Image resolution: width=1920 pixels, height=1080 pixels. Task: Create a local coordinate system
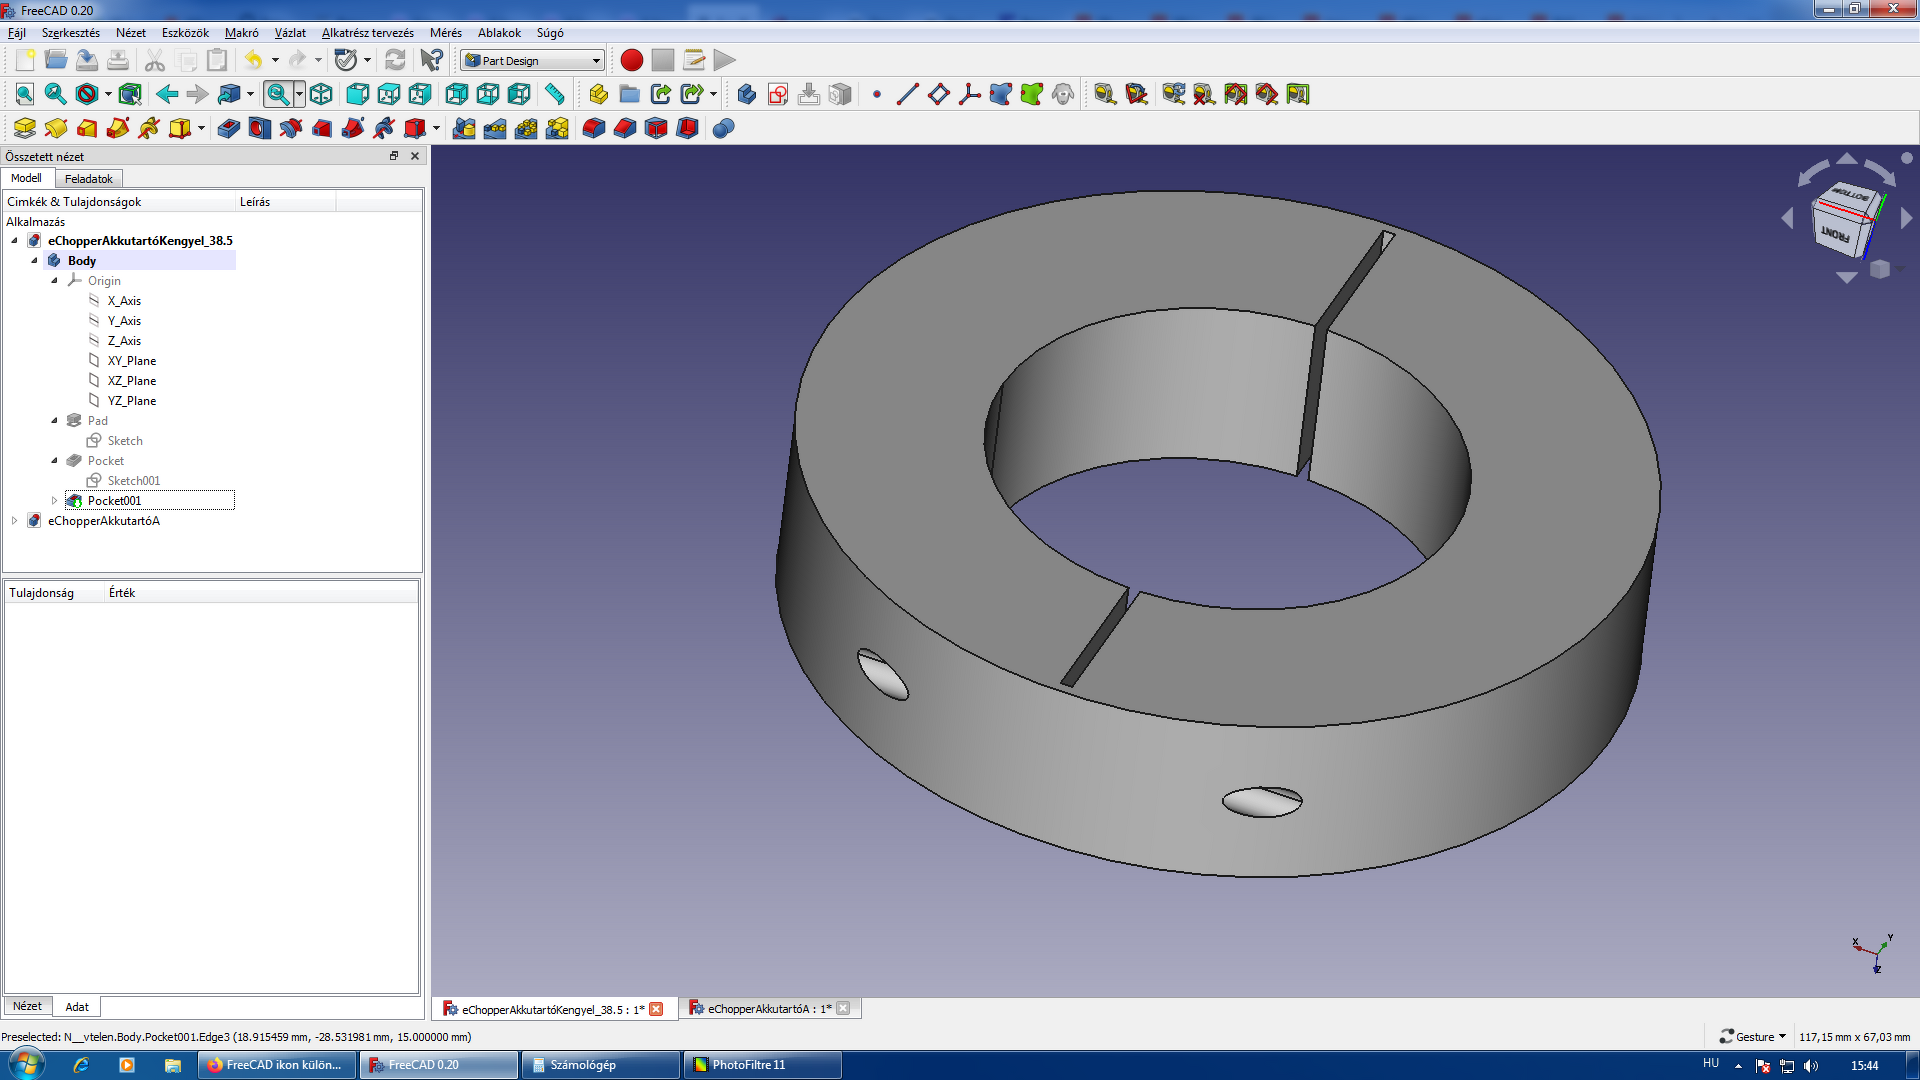pyautogui.click(x=970, y=94)
